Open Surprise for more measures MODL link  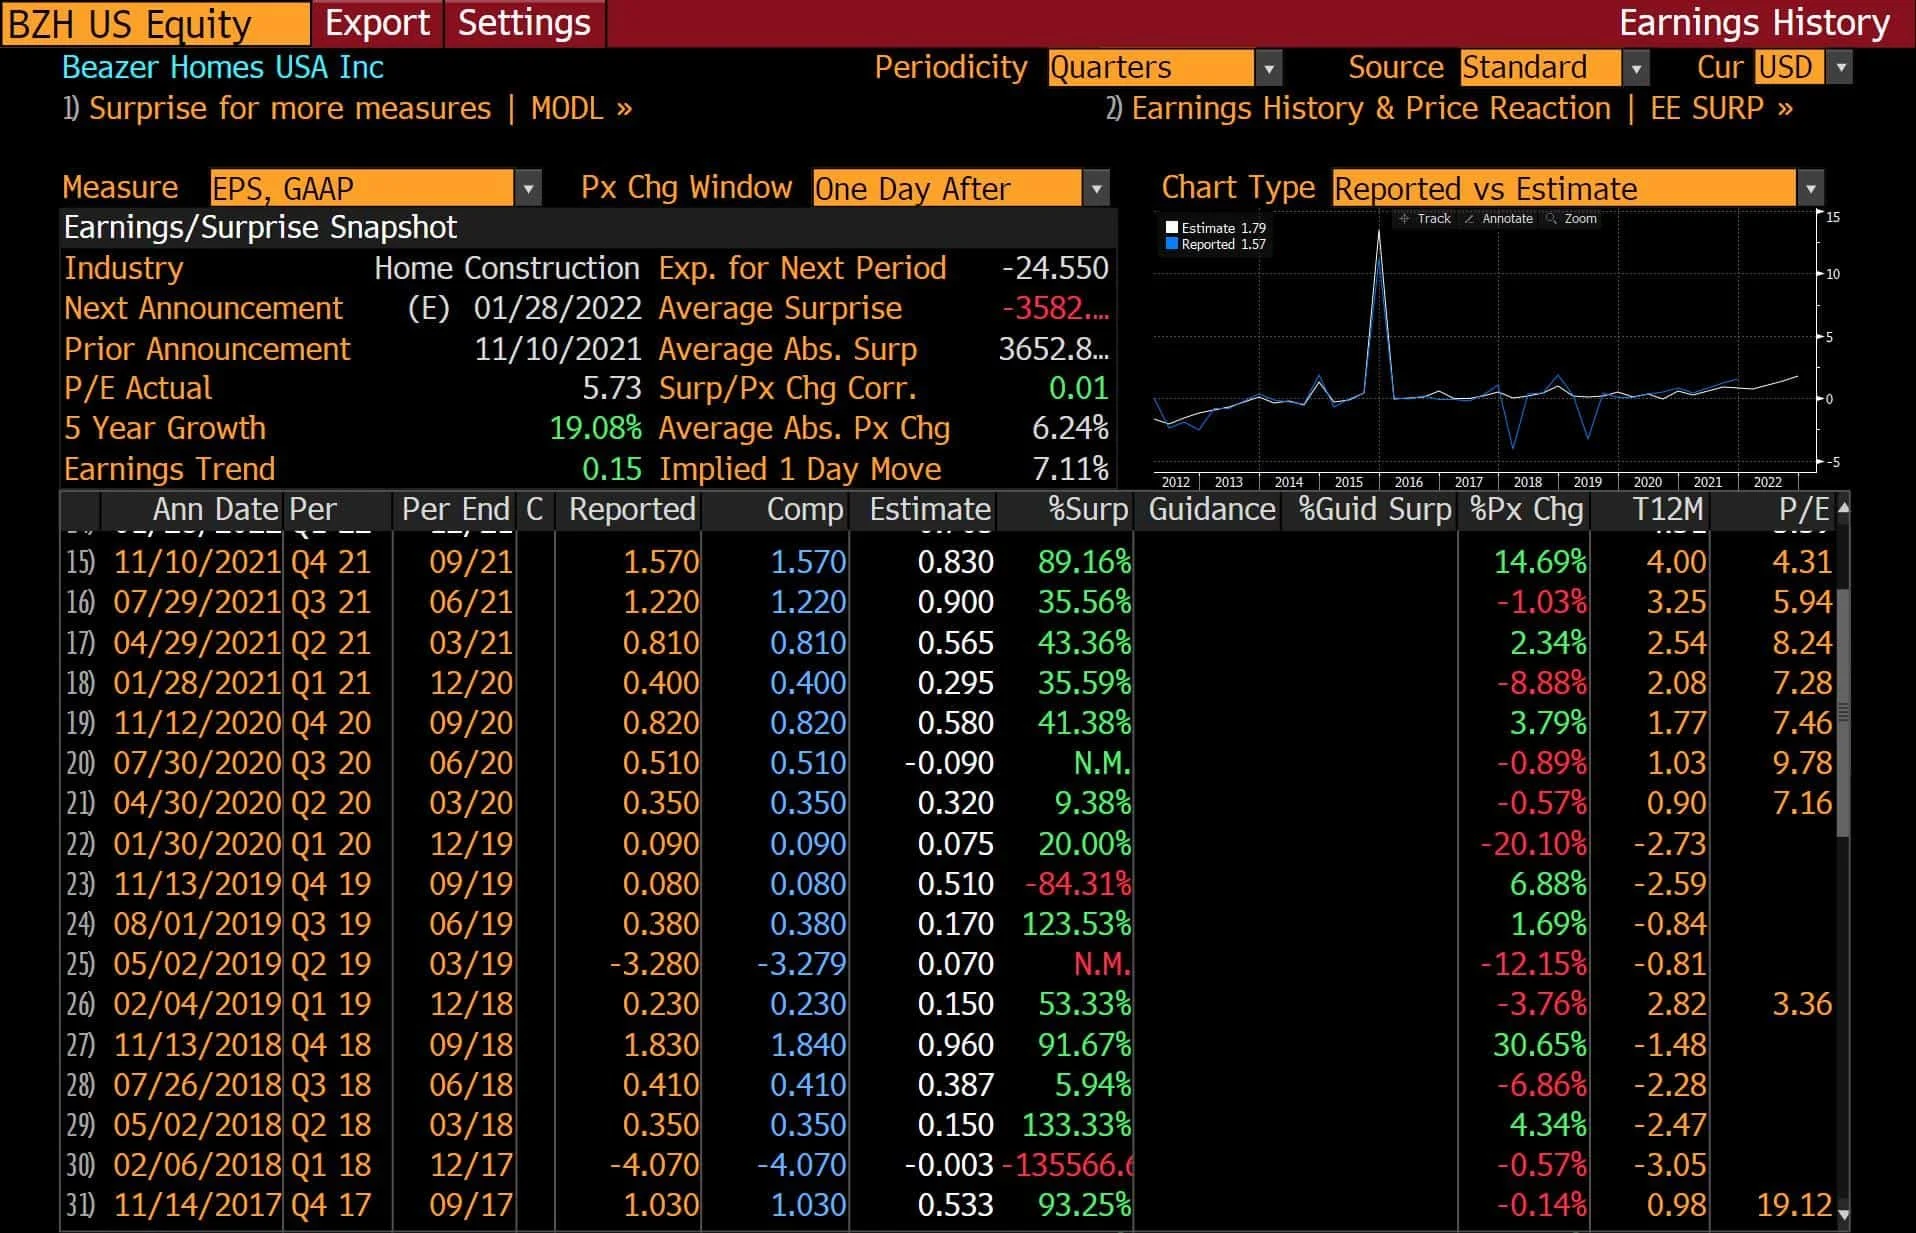tap(348, 108)
